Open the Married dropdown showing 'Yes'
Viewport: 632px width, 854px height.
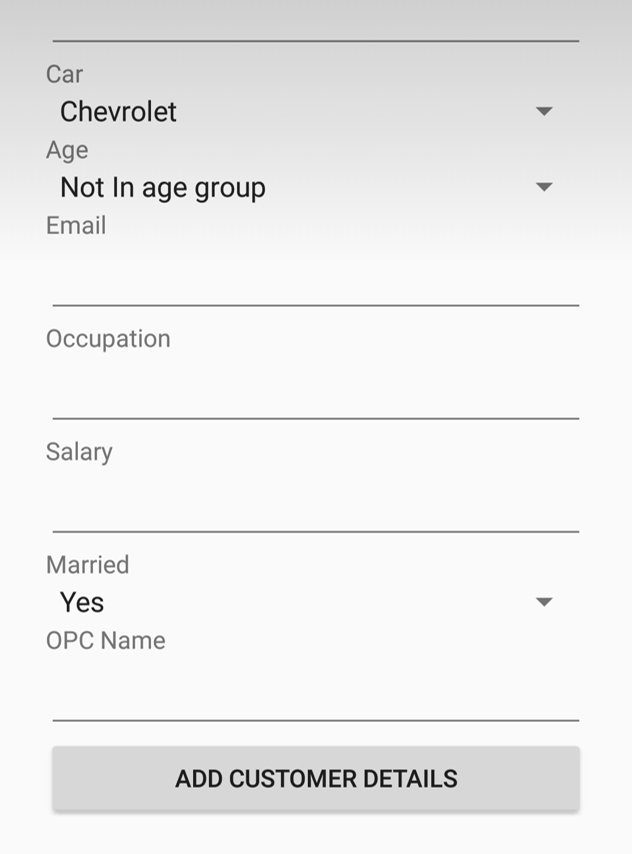(x=300, y=602)
